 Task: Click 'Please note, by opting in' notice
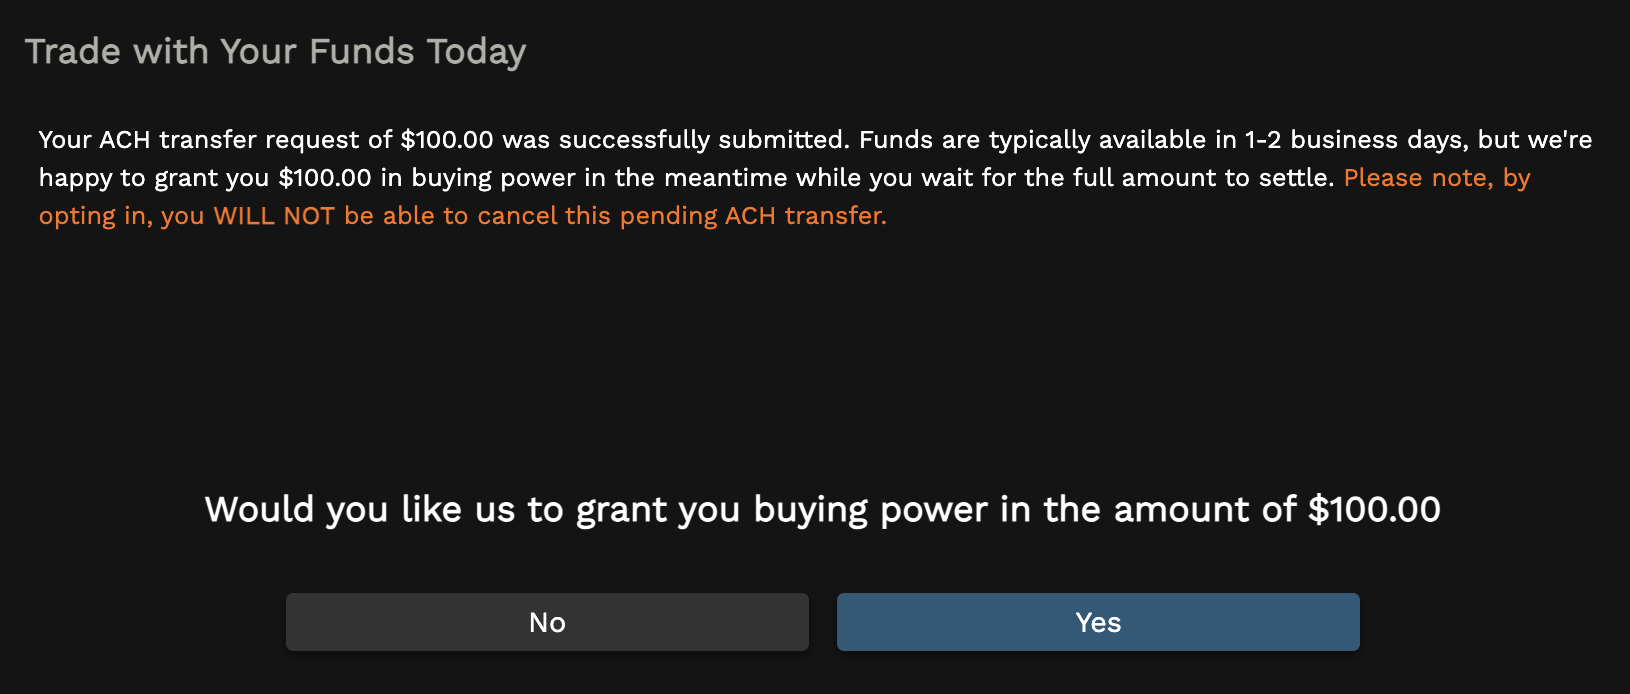[x=1437, y=177]
